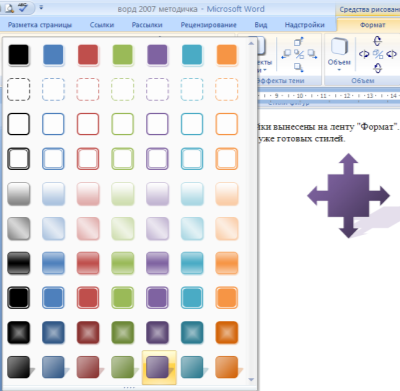Open the Формат drawing tools tab
Screen dimensions: 400x391
coord(372,25)
